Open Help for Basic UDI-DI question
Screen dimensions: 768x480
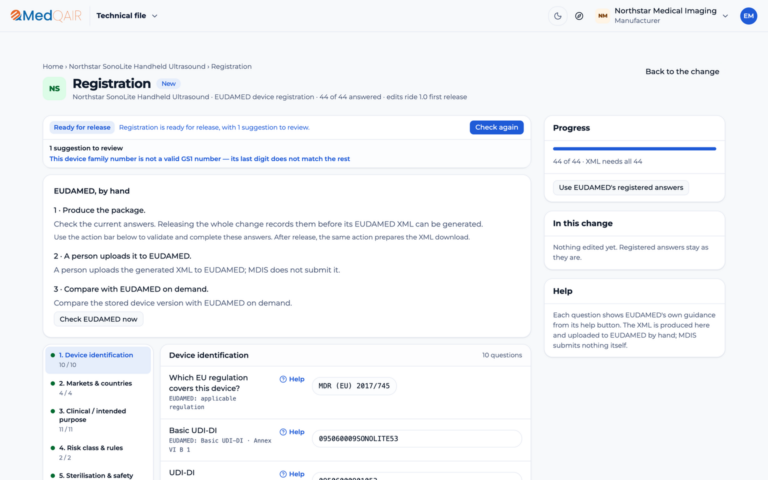292,432
